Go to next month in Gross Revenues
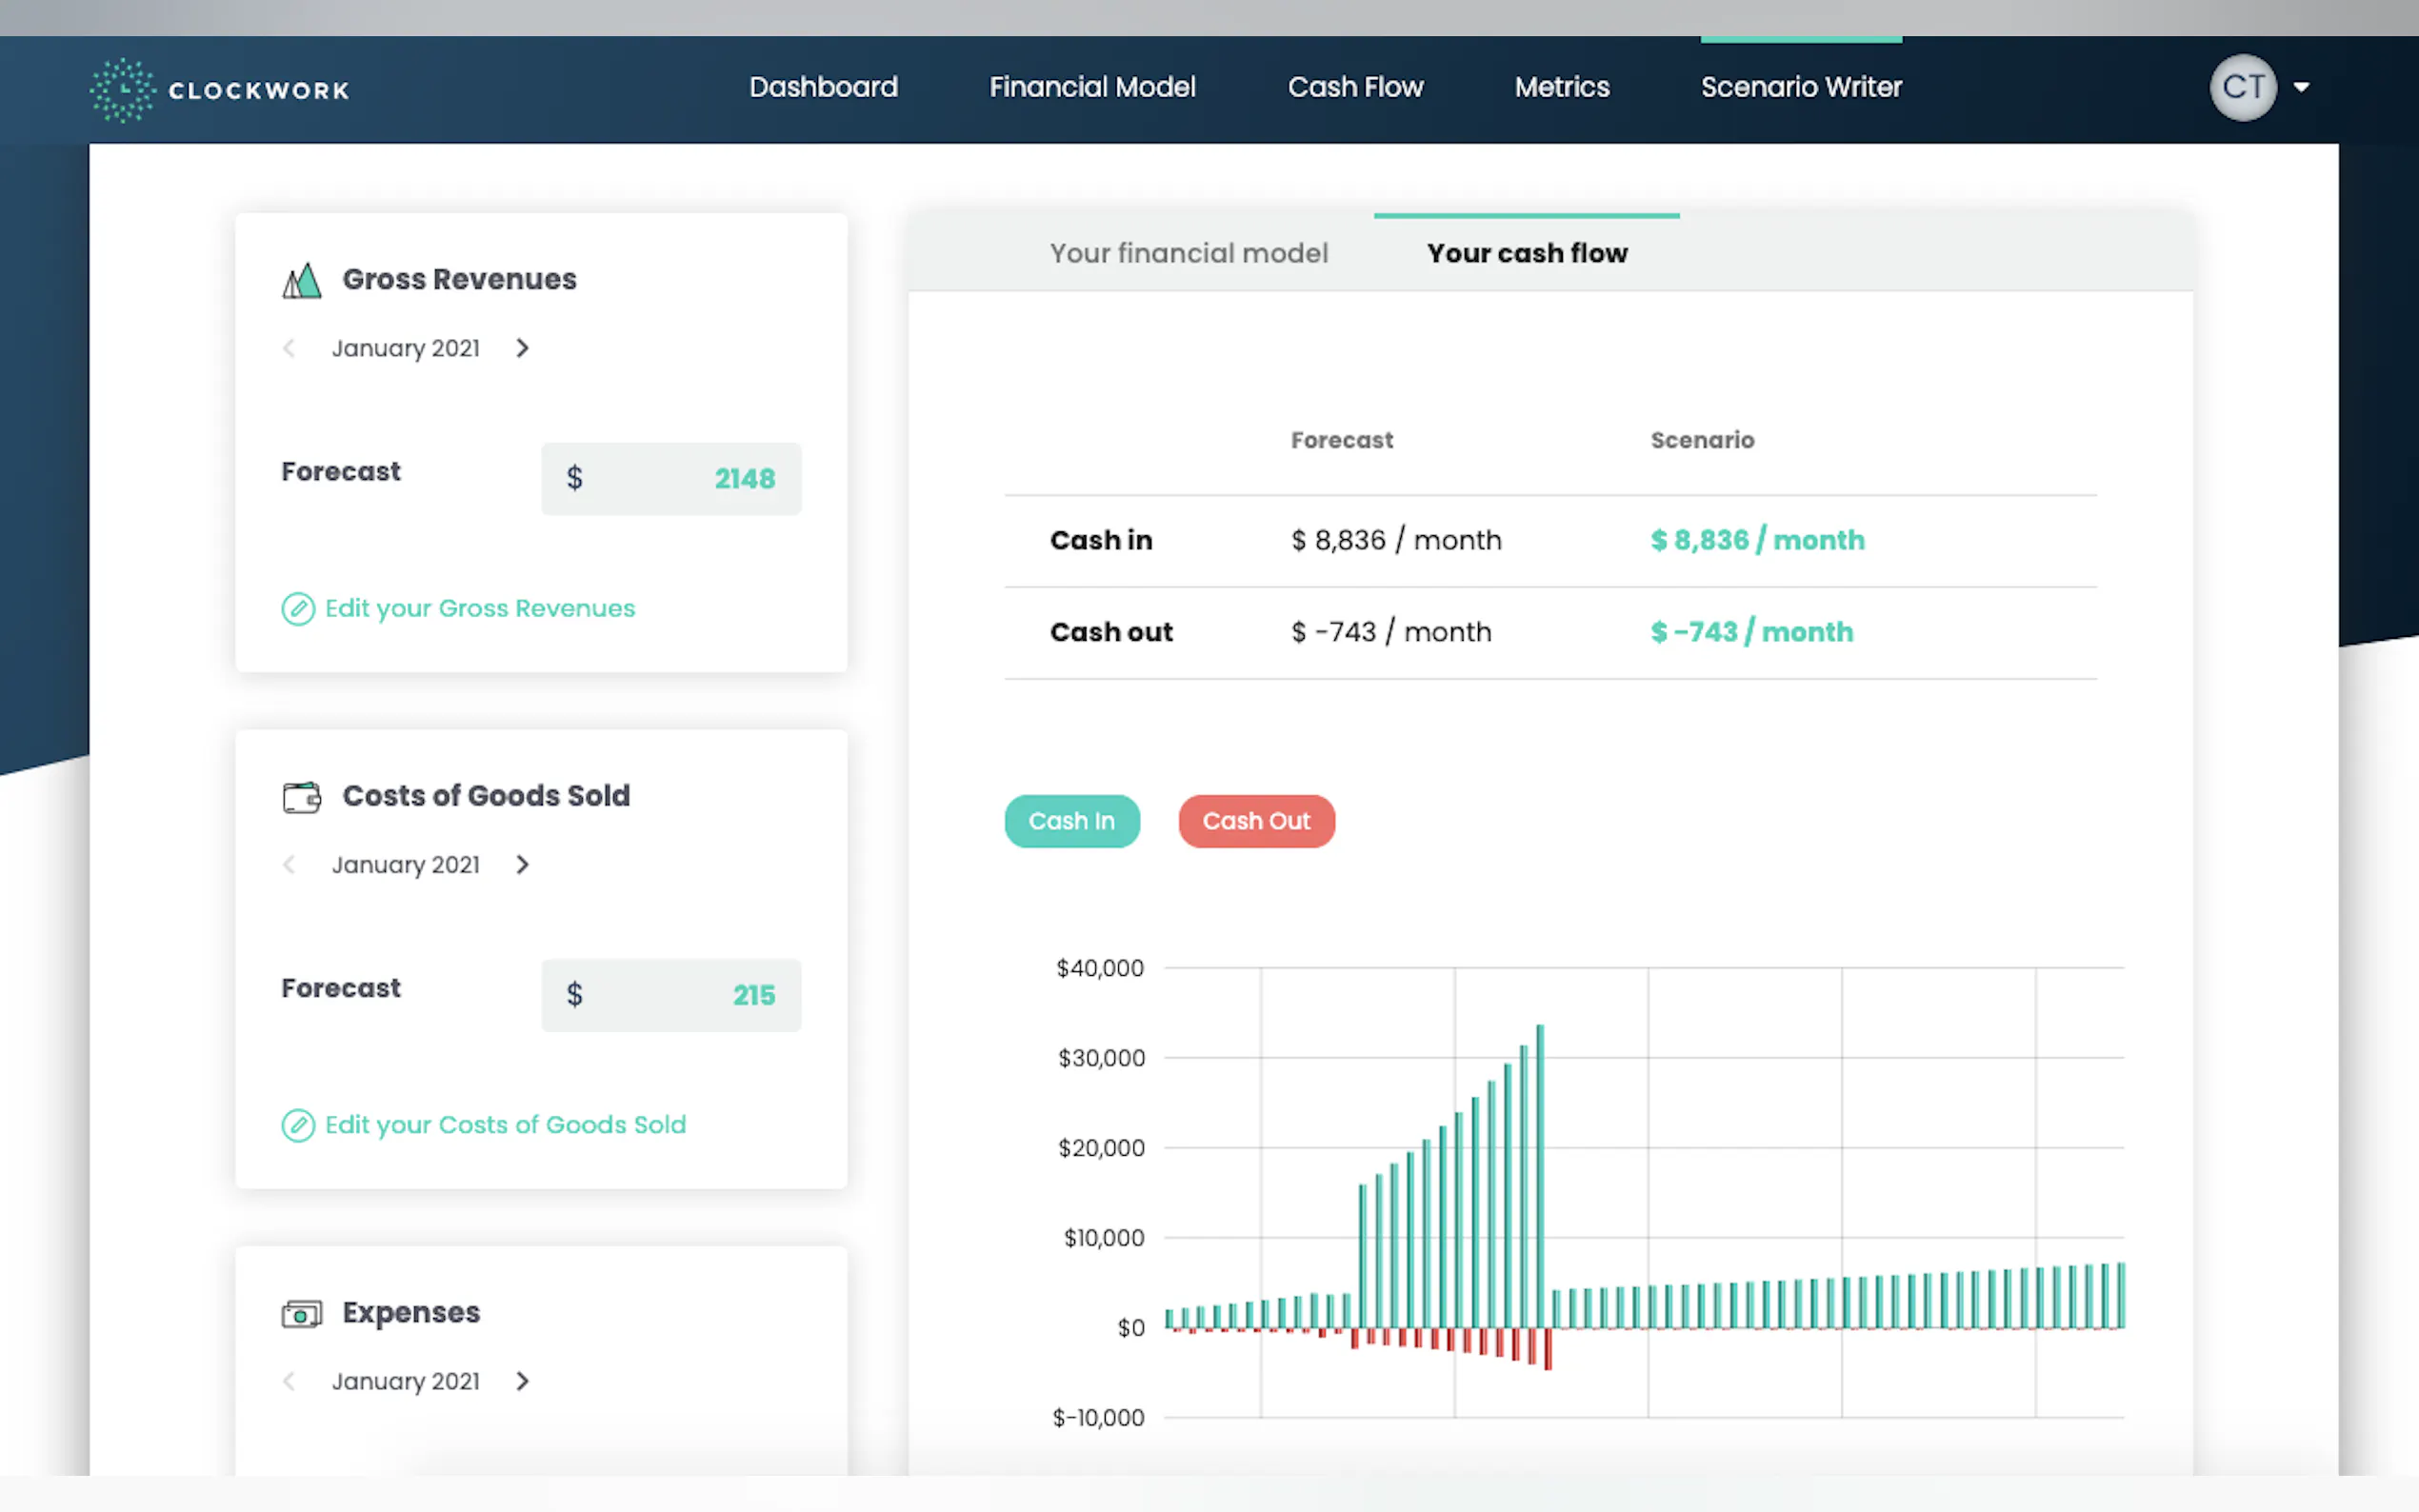This screenshot has height=1512, width=2419. tap(522, 348)
